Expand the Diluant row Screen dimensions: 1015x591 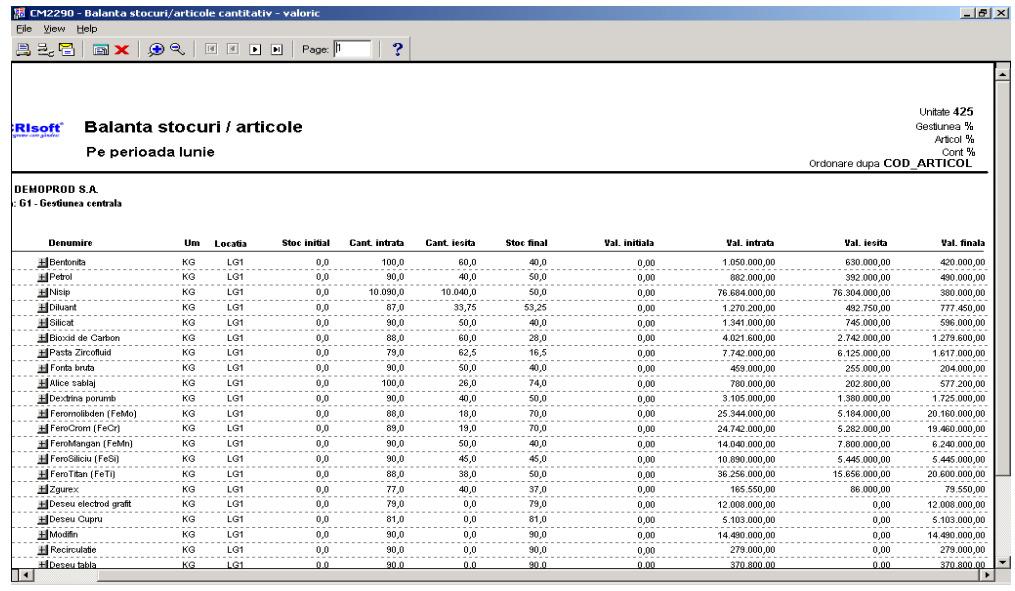[x=43, y=307]
